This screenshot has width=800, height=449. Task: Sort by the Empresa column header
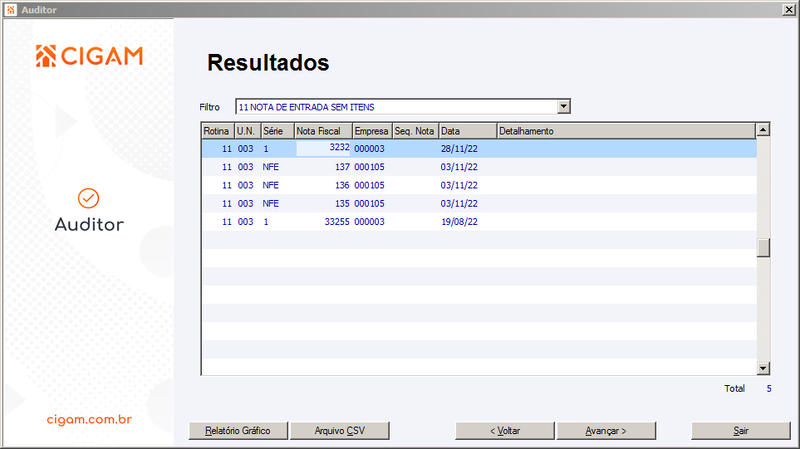pos(372,131)
